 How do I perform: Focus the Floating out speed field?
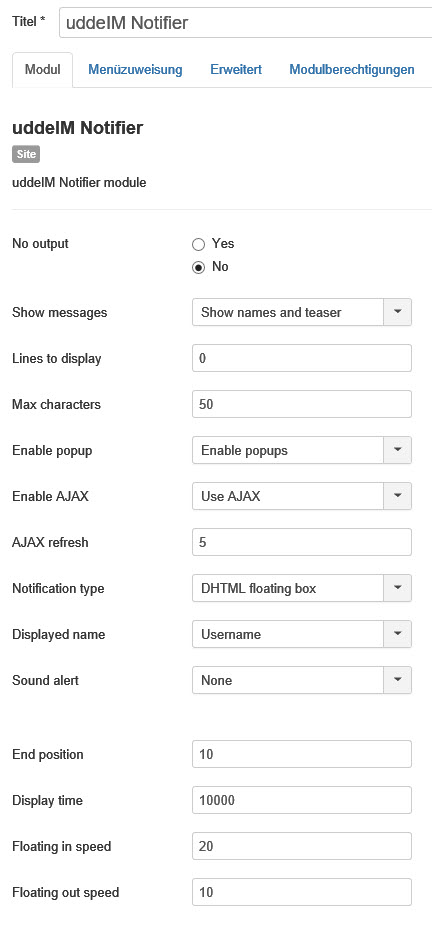pos(302,893)
